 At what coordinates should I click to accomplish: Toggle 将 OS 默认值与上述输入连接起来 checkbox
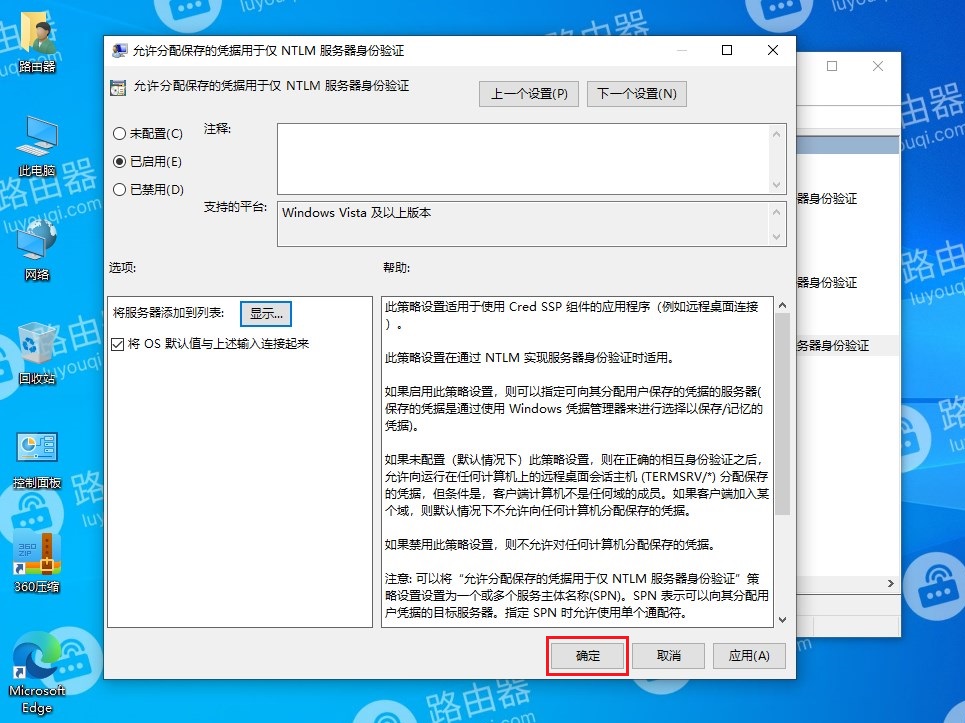tap(118, 344)
